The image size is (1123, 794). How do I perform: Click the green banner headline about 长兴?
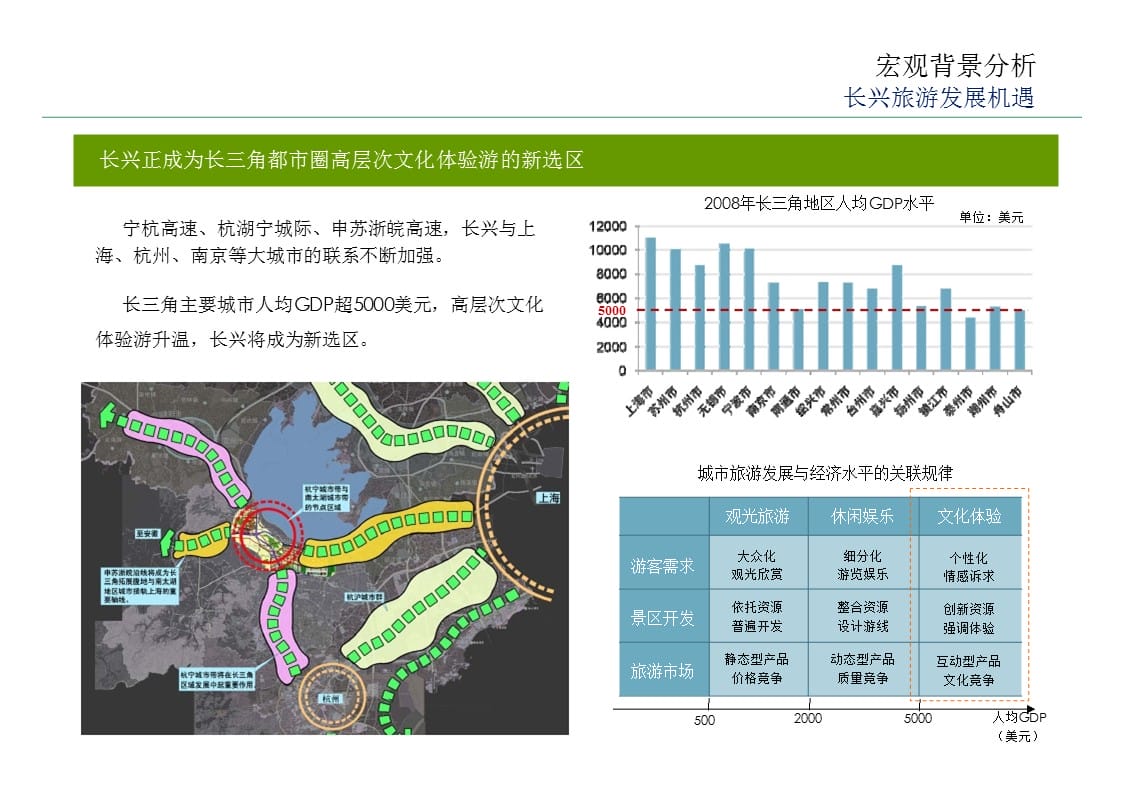pyautogui.click(x=342, y=159)
